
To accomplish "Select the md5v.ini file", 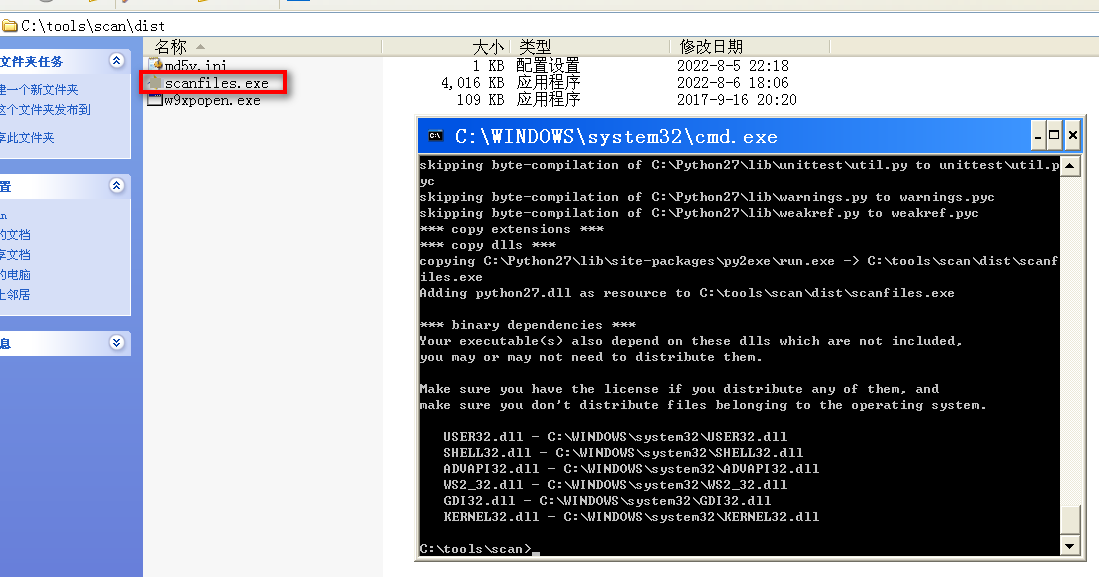I will click(x=196, y=67).
